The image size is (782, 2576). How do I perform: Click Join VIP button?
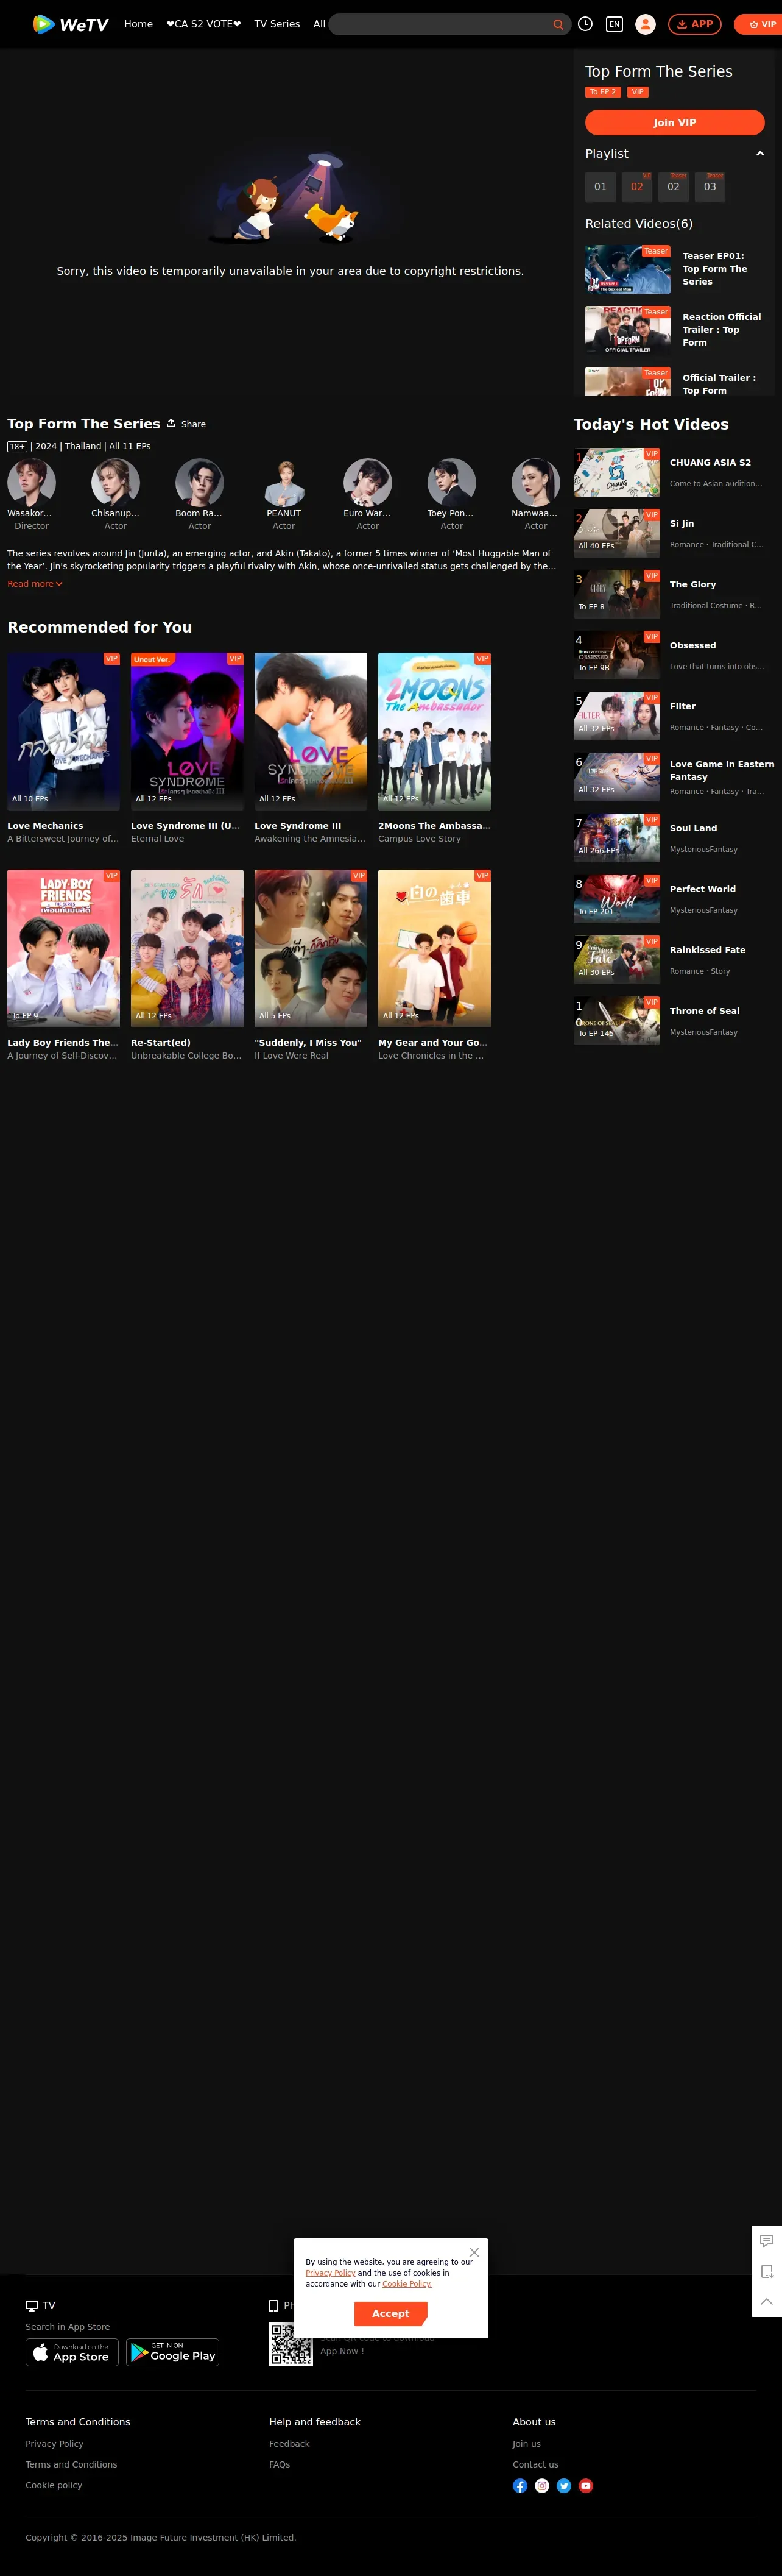(675, 122)
